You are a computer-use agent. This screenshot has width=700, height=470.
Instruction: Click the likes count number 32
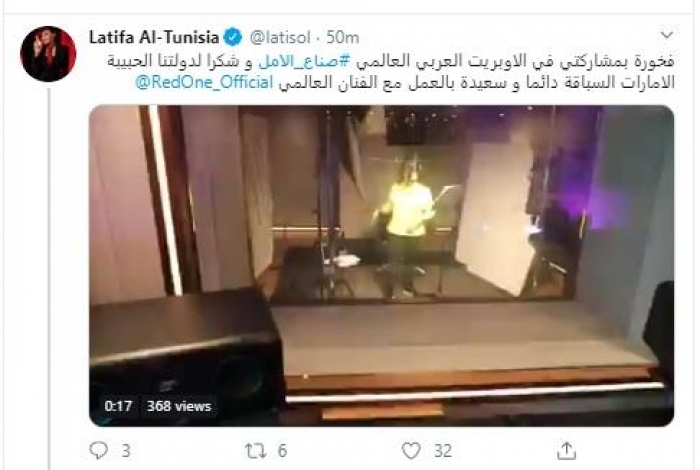click(443, 451)
